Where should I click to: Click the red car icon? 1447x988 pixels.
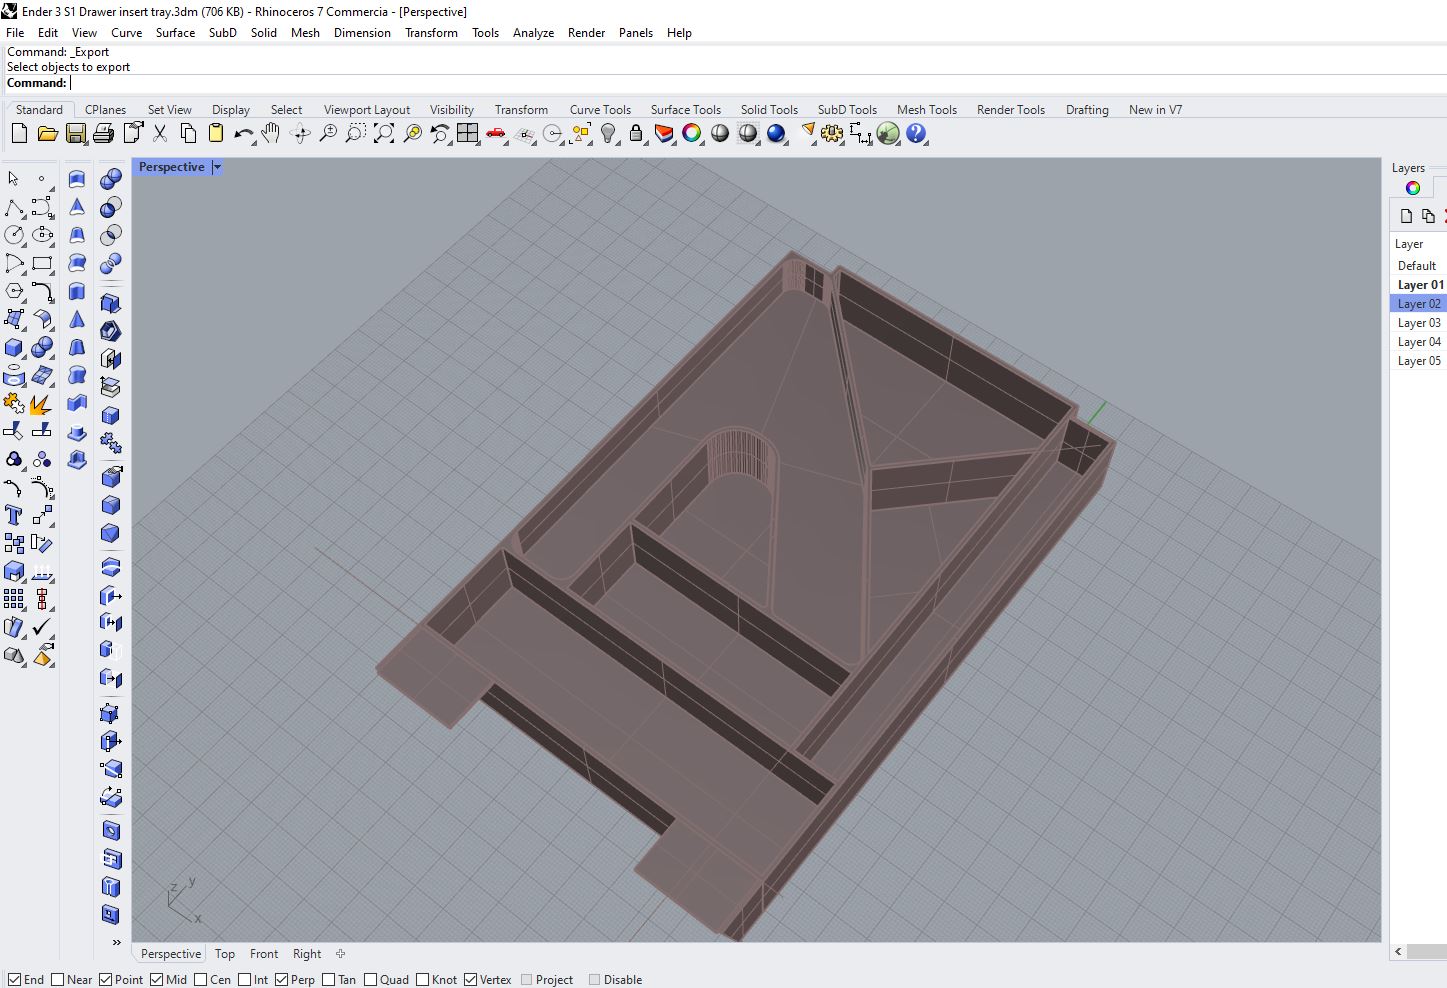[x=495, y=133]
